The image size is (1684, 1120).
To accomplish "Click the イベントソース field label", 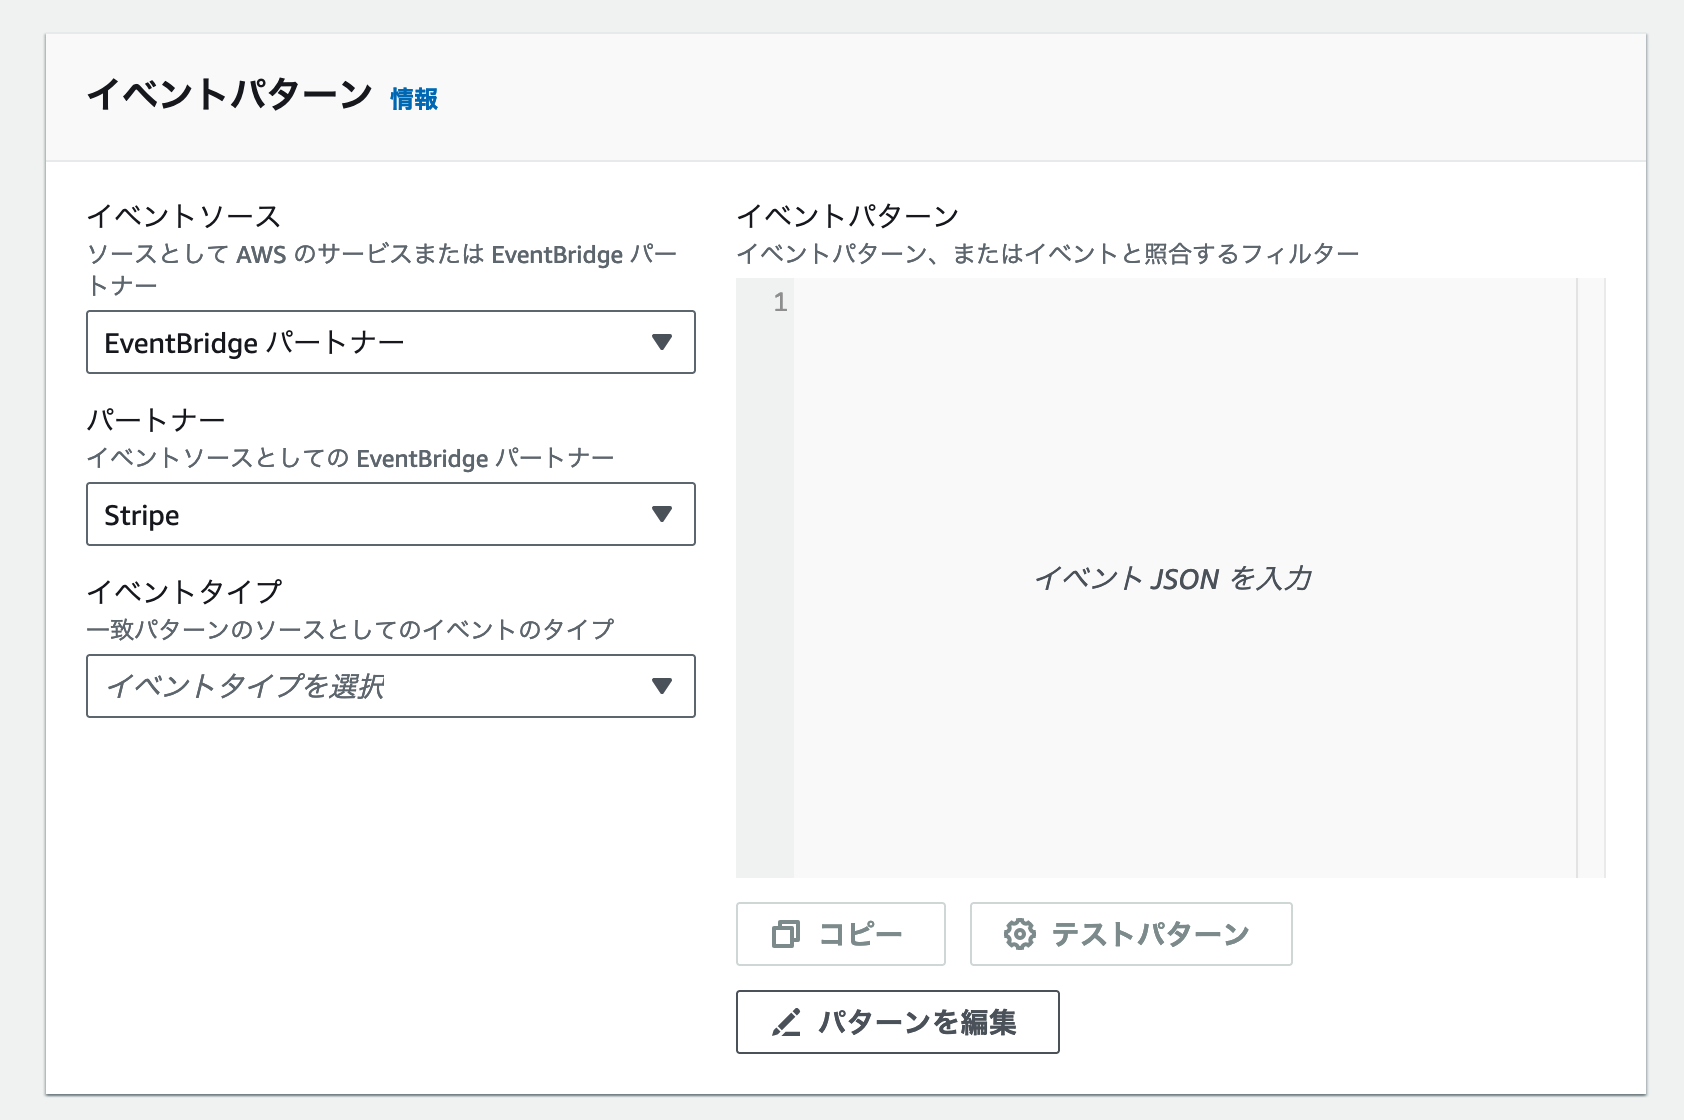I will [x=184, y=216].
